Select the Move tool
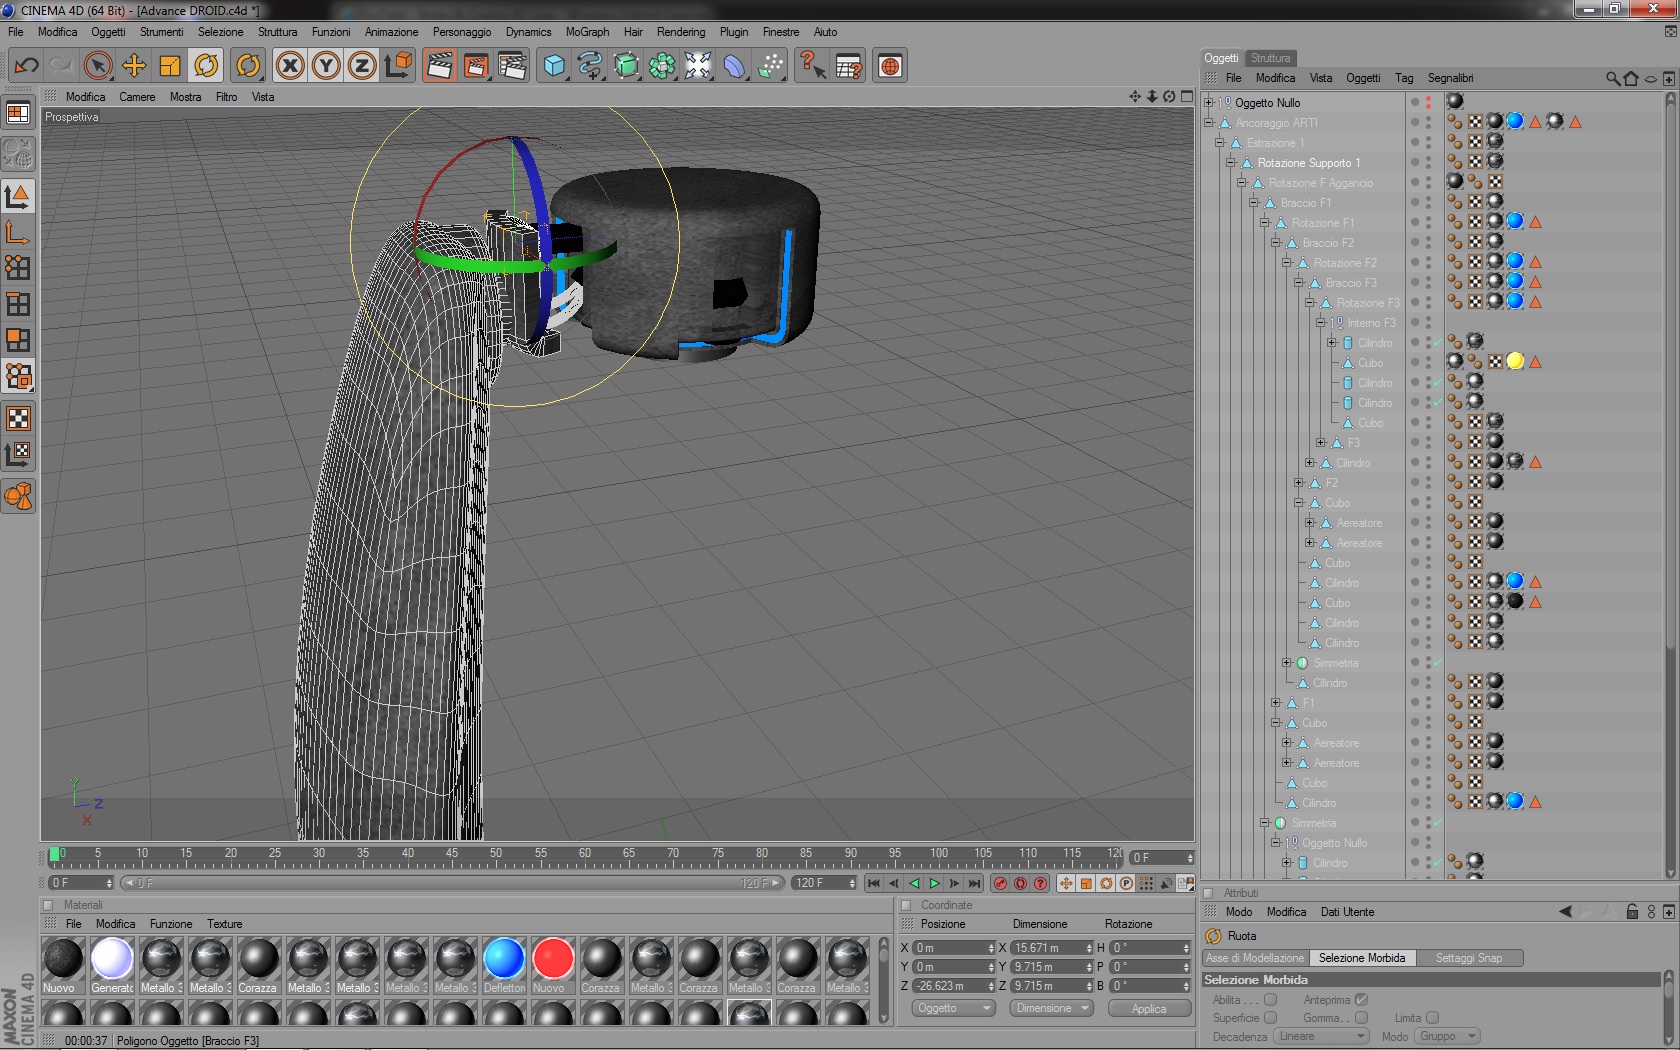The image size is (1680, 1050). tap(134, 66)
